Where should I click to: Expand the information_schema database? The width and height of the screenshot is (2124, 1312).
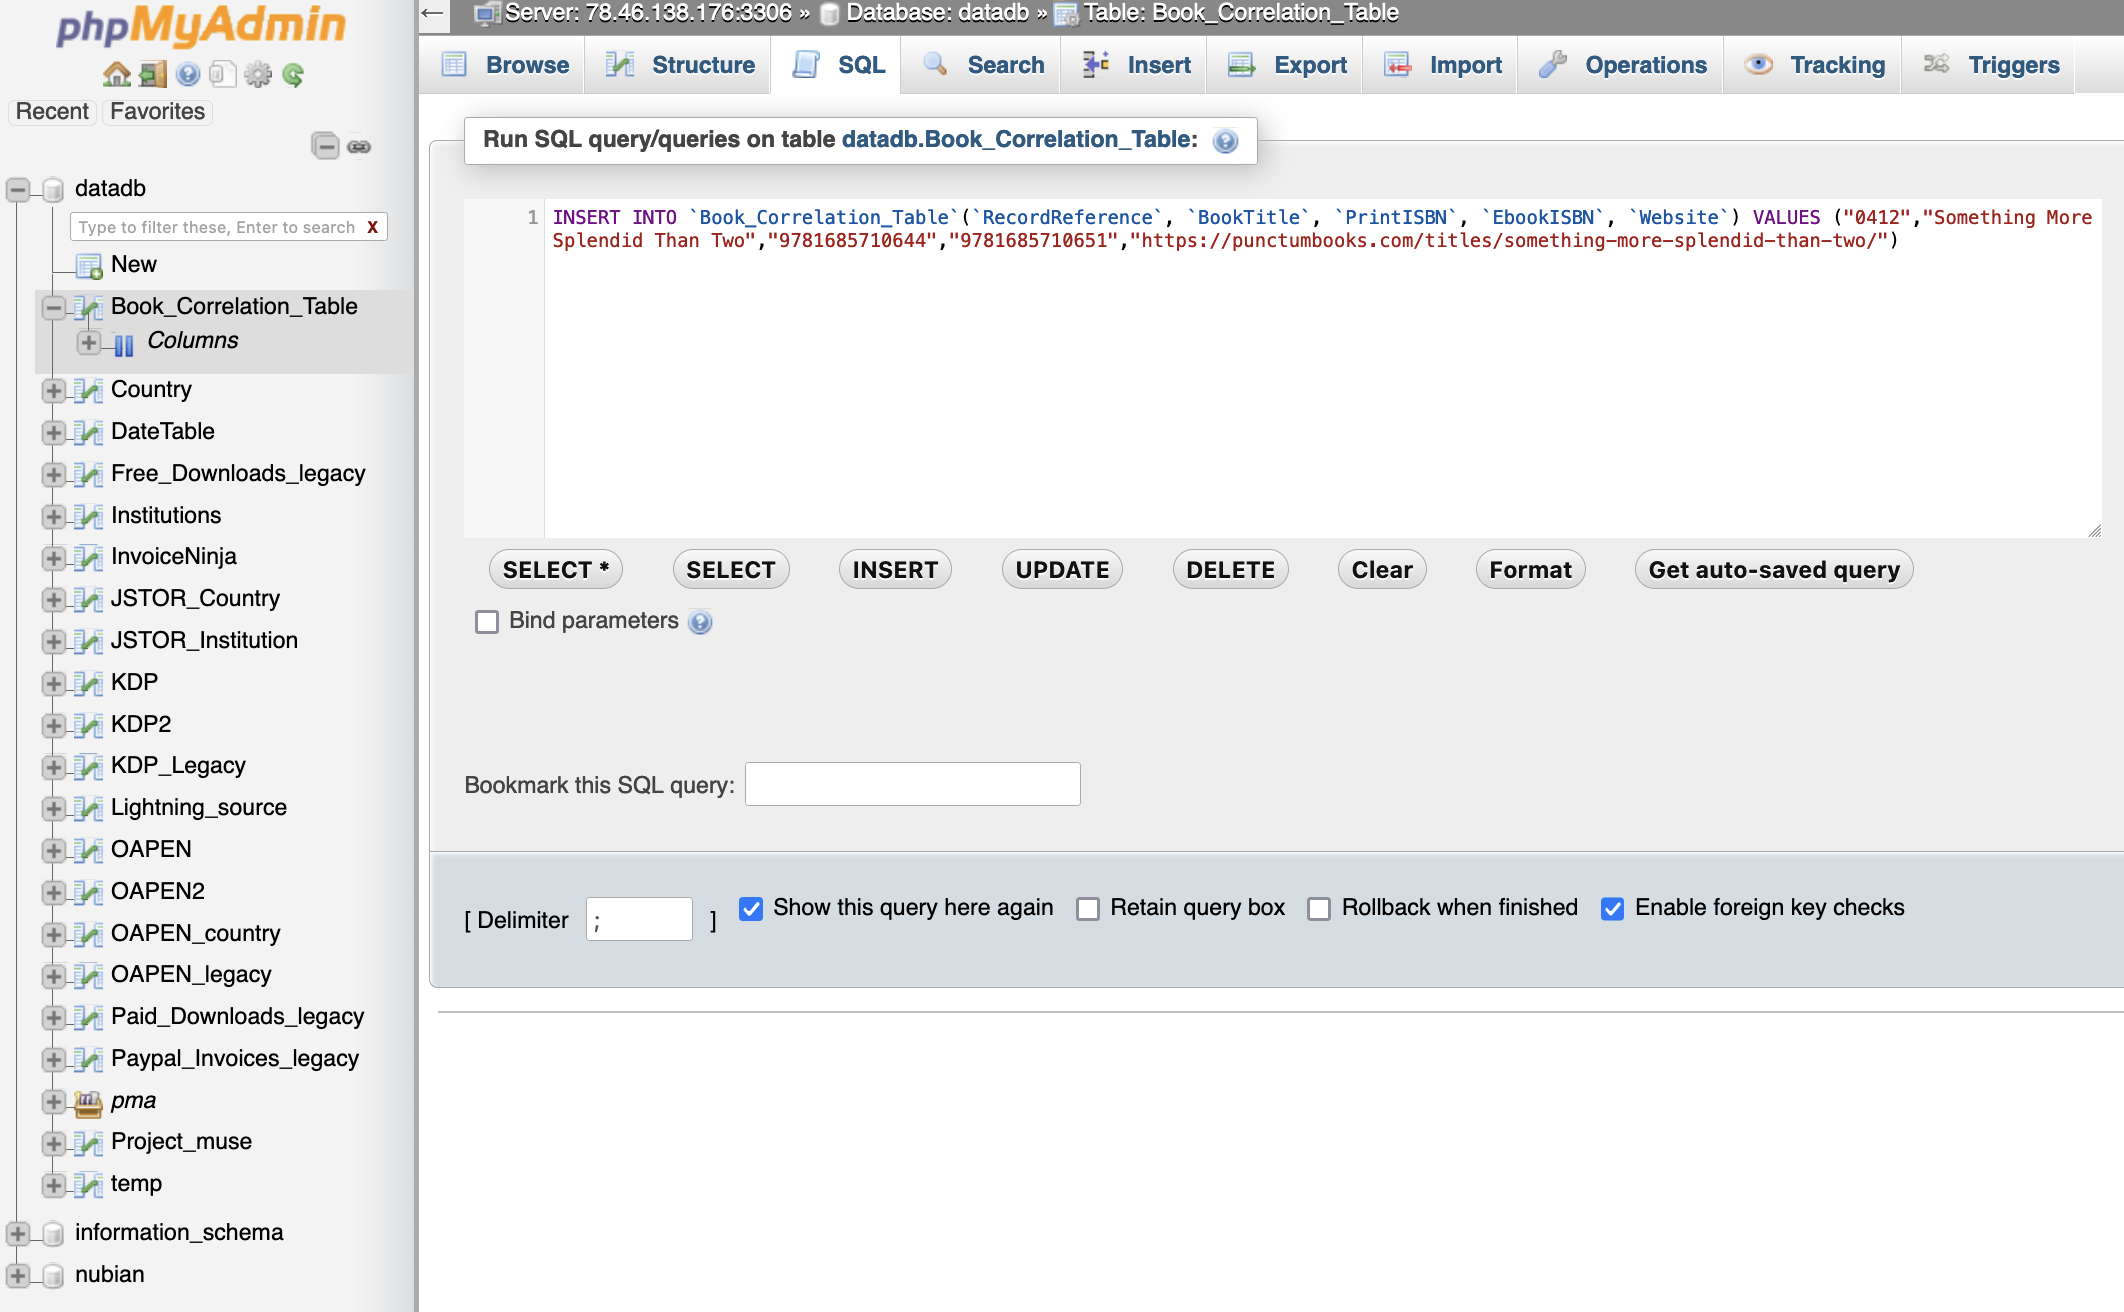coord(18,1233)
